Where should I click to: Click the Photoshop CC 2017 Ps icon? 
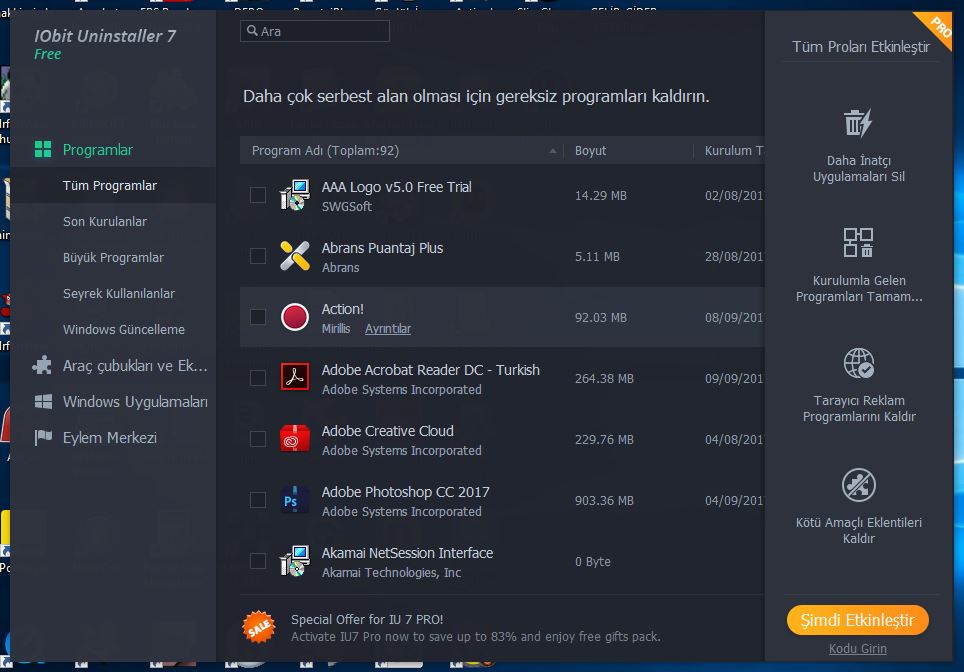tap(294, 500)
